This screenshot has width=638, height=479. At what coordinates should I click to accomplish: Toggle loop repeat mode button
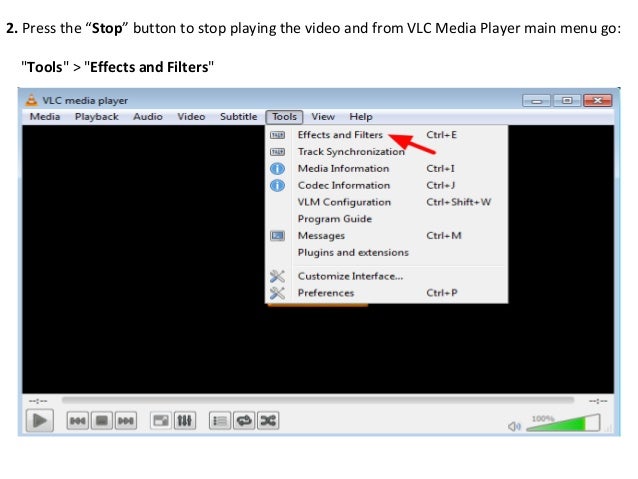pyautogui.click(x=244, y=420)
